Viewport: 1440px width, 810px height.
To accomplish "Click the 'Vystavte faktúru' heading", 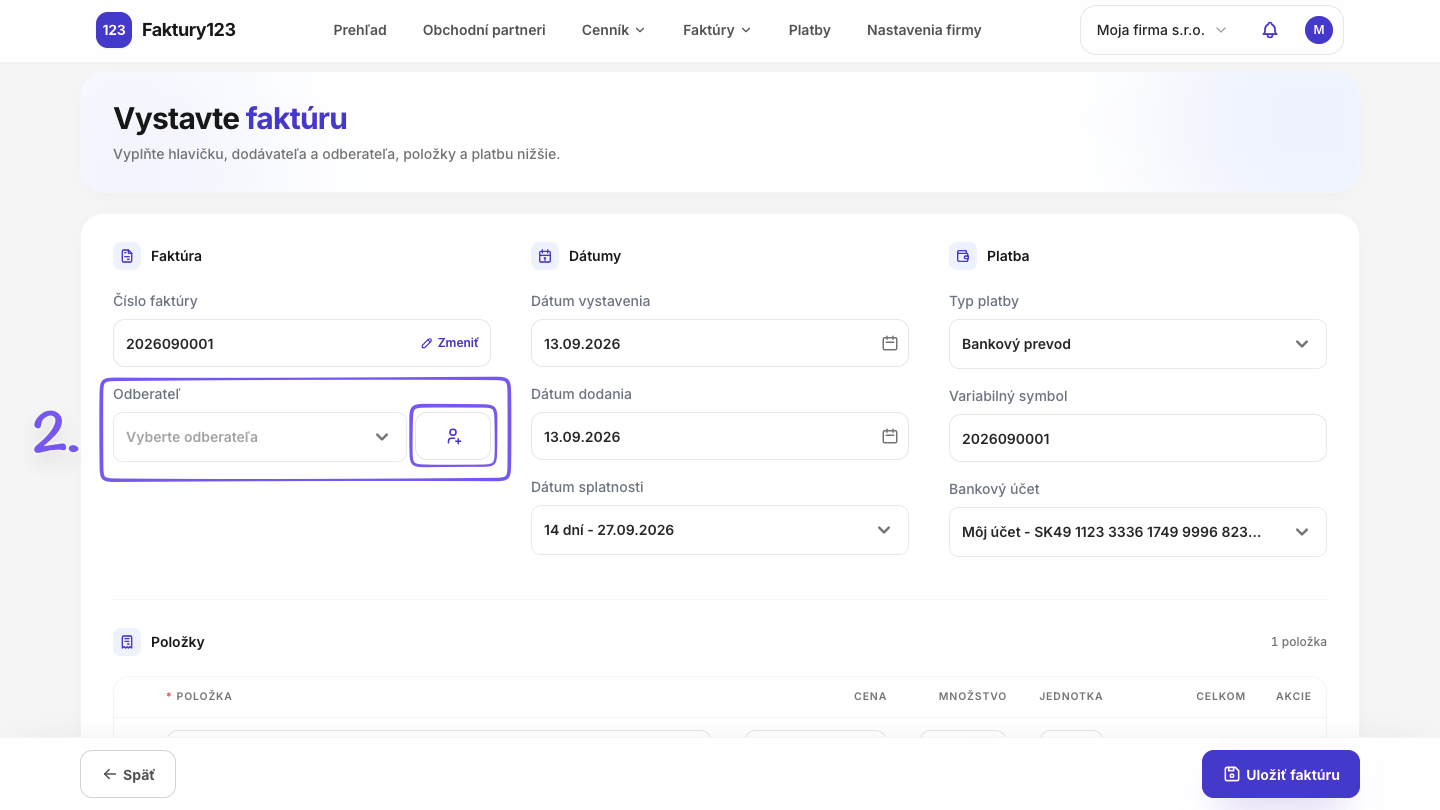I will coord(230,118).
